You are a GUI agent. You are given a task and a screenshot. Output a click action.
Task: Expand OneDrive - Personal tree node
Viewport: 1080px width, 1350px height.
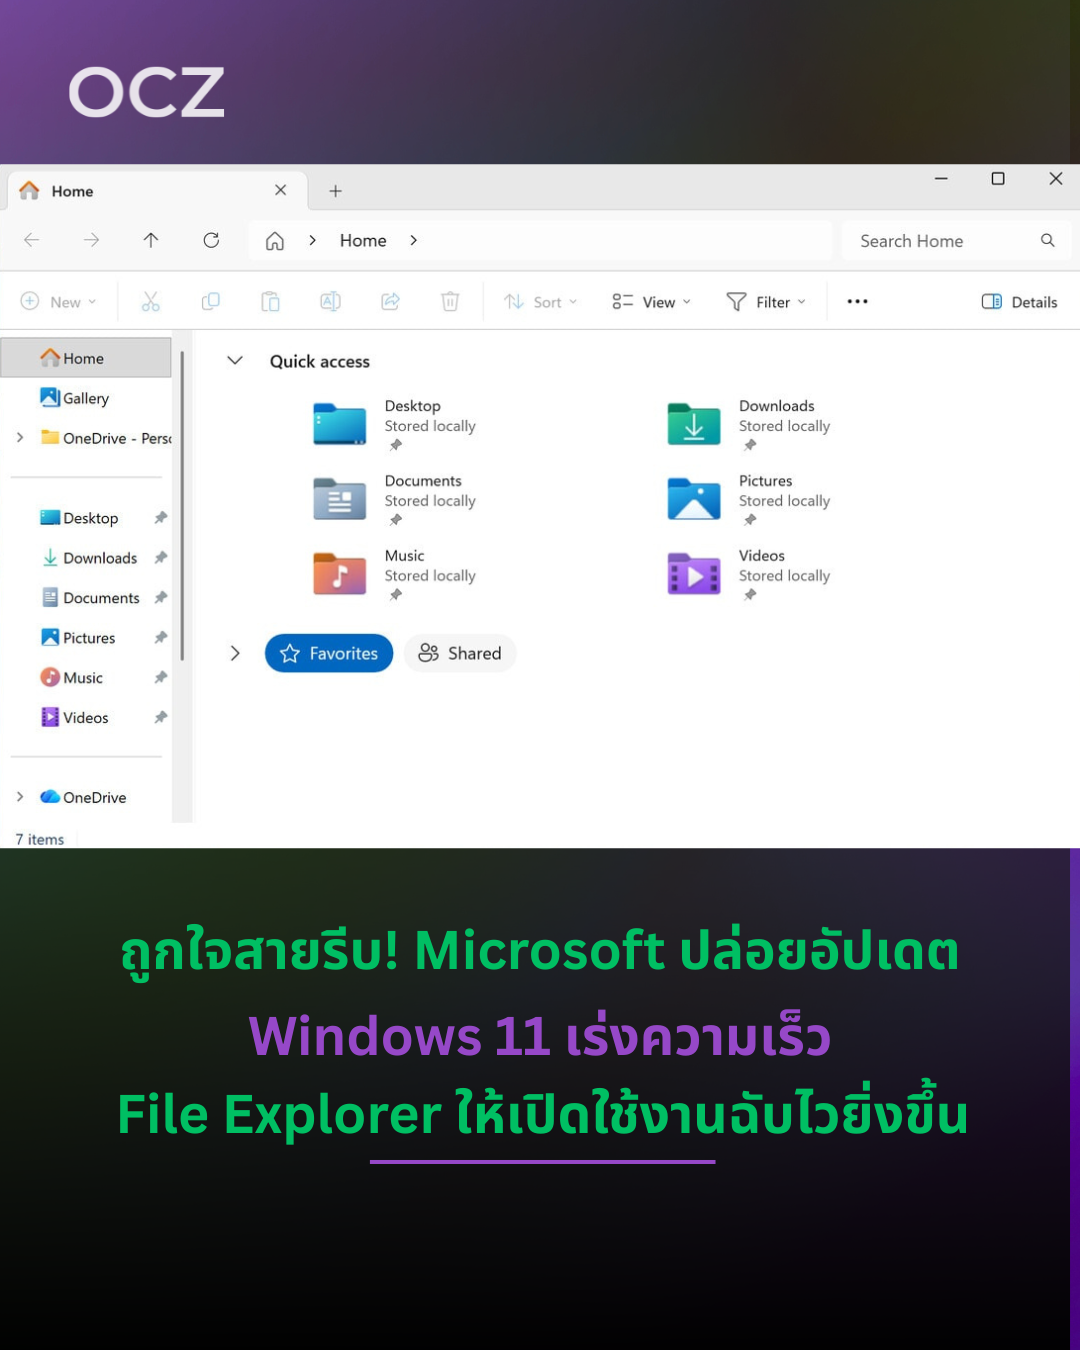[20, 438]
